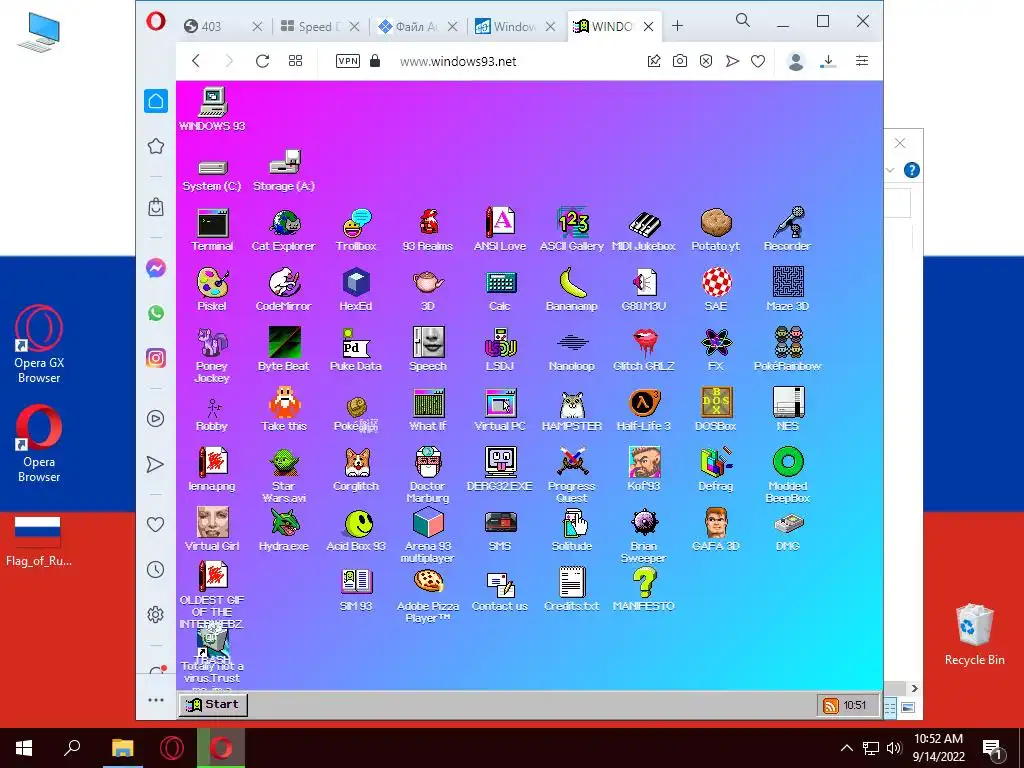The width and height of the screenshot is (1024, 768).
Task: Open Credits.txt document icon
Action: (572, 583)
